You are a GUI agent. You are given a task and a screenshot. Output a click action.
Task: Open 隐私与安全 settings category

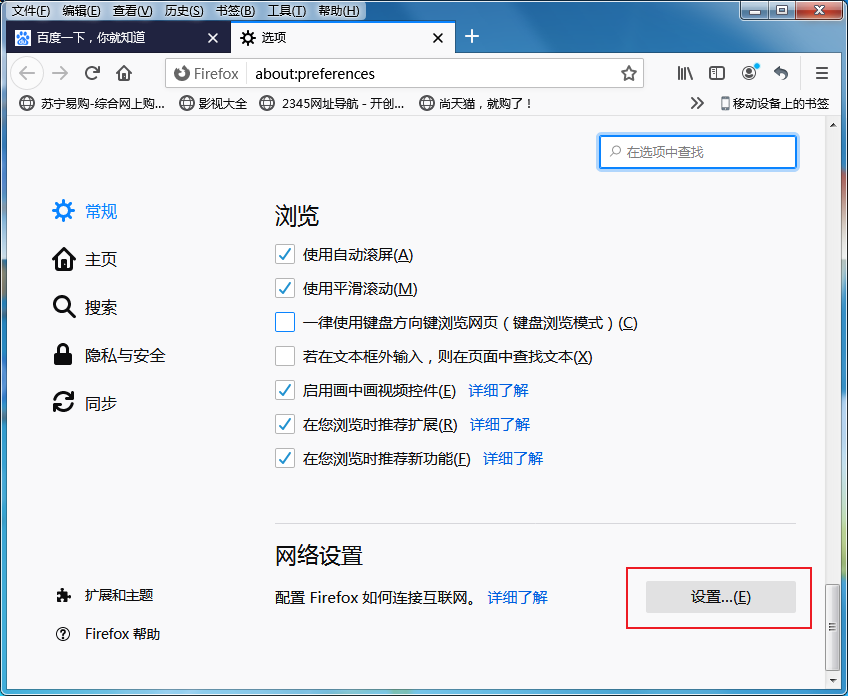point(109,355)
